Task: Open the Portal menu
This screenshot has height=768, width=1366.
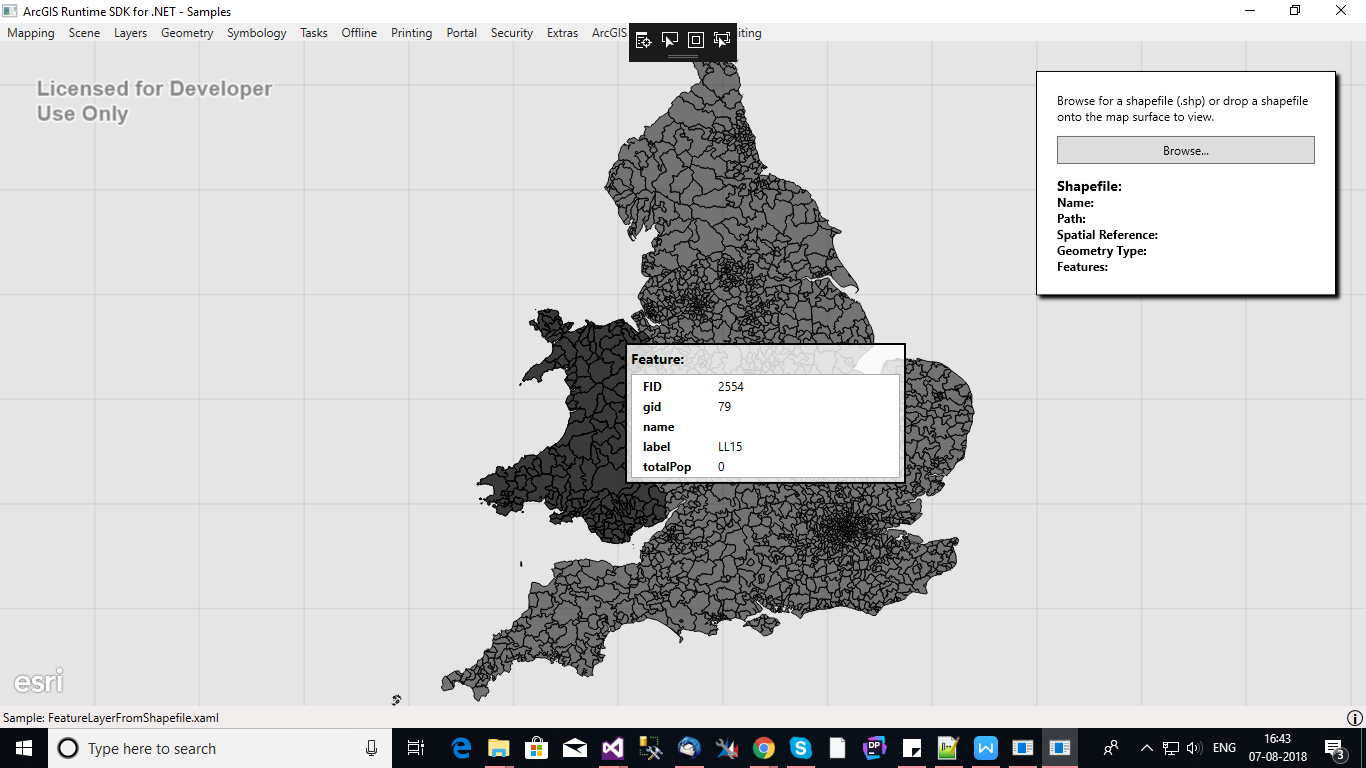Action: [x=462, y=33]
